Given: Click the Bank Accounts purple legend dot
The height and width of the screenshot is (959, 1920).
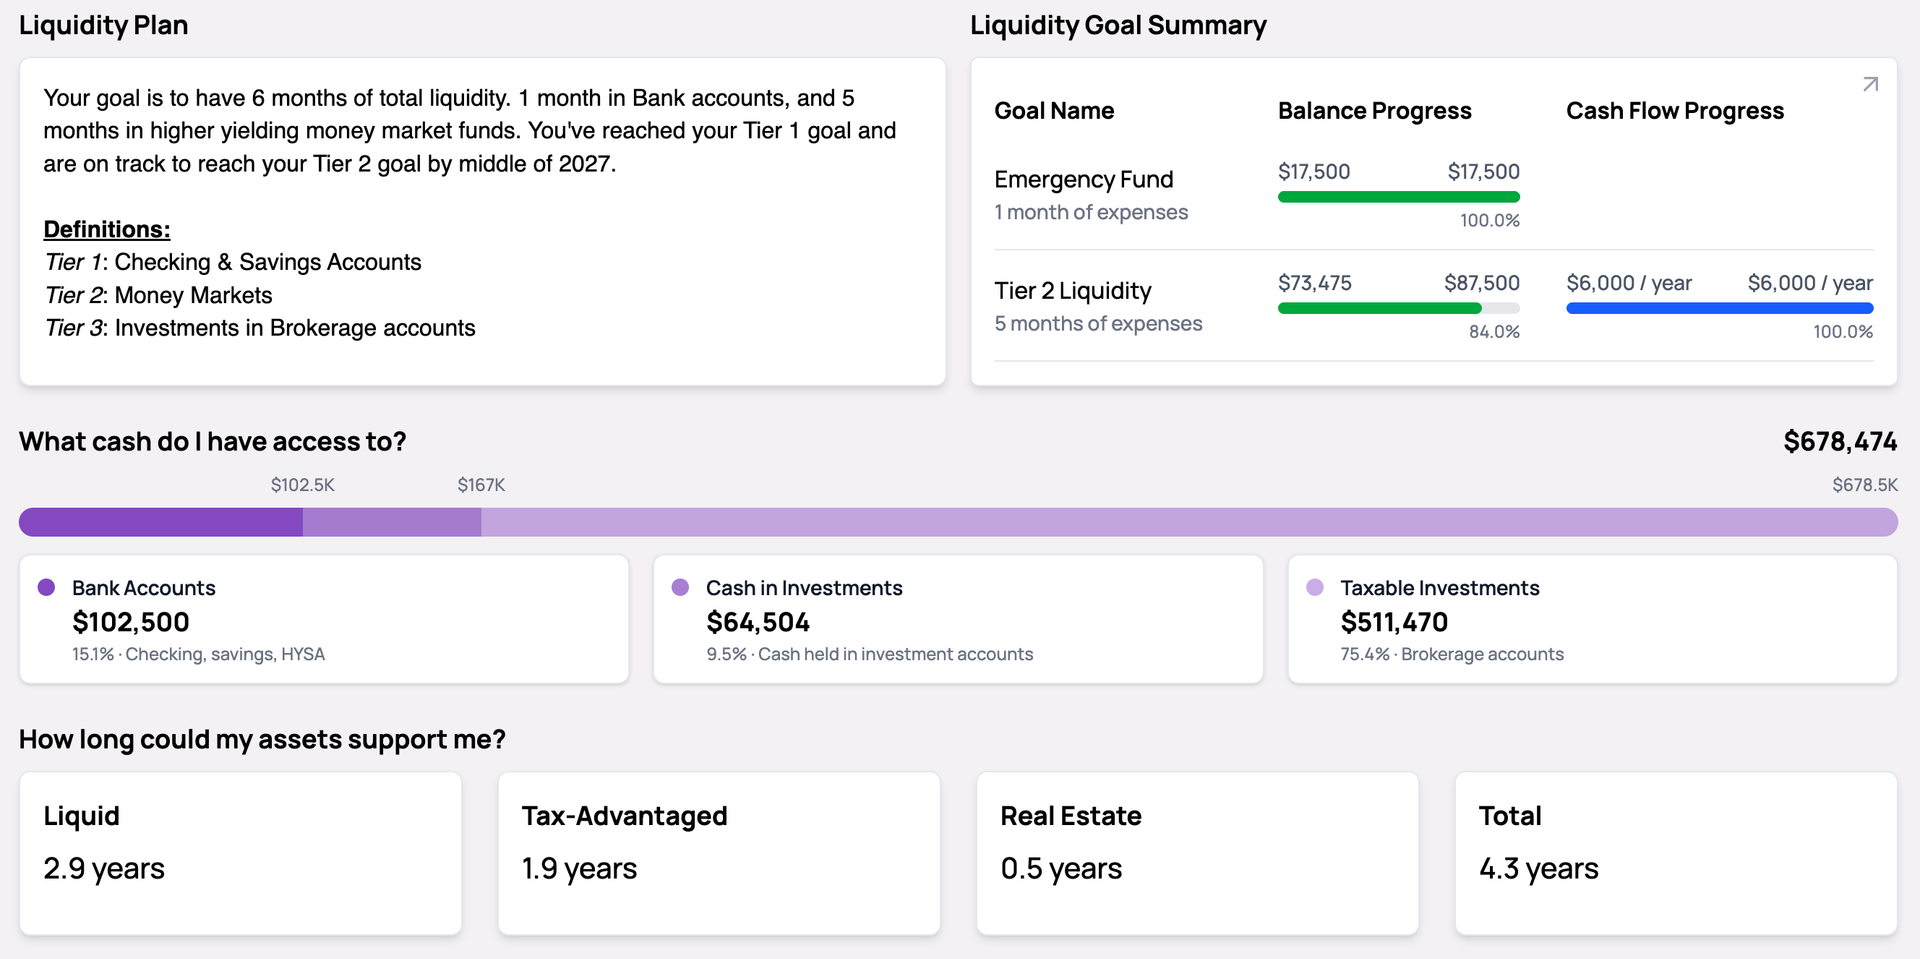Looking at the screenshot, I should pos(45,588).
